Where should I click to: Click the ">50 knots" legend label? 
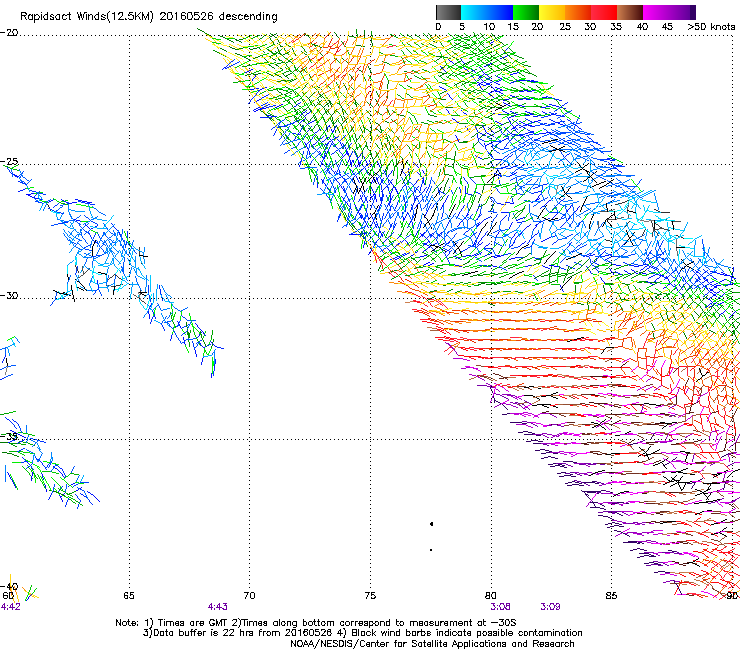(711, 27)
